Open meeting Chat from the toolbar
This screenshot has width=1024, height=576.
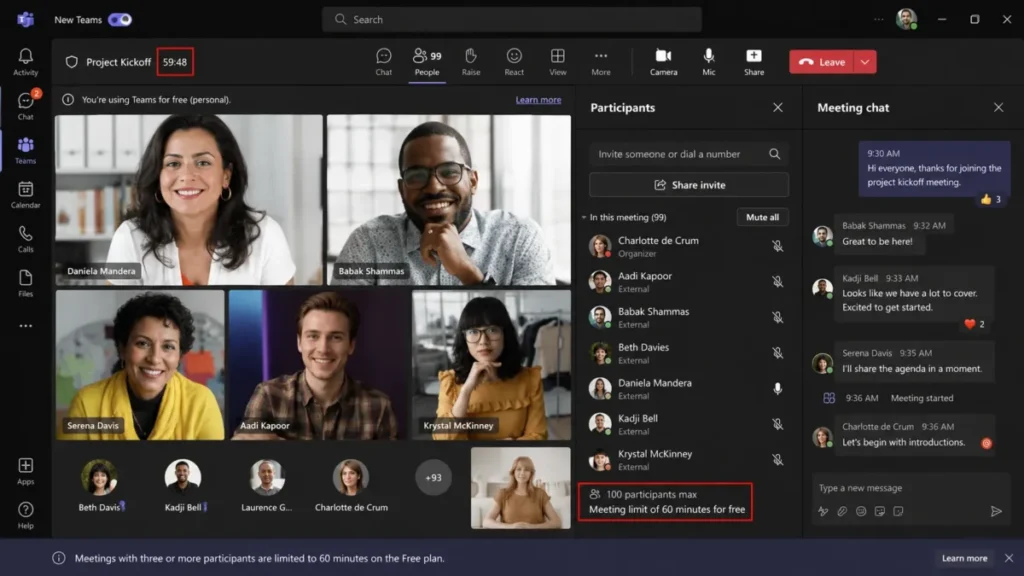click(383, 62)
